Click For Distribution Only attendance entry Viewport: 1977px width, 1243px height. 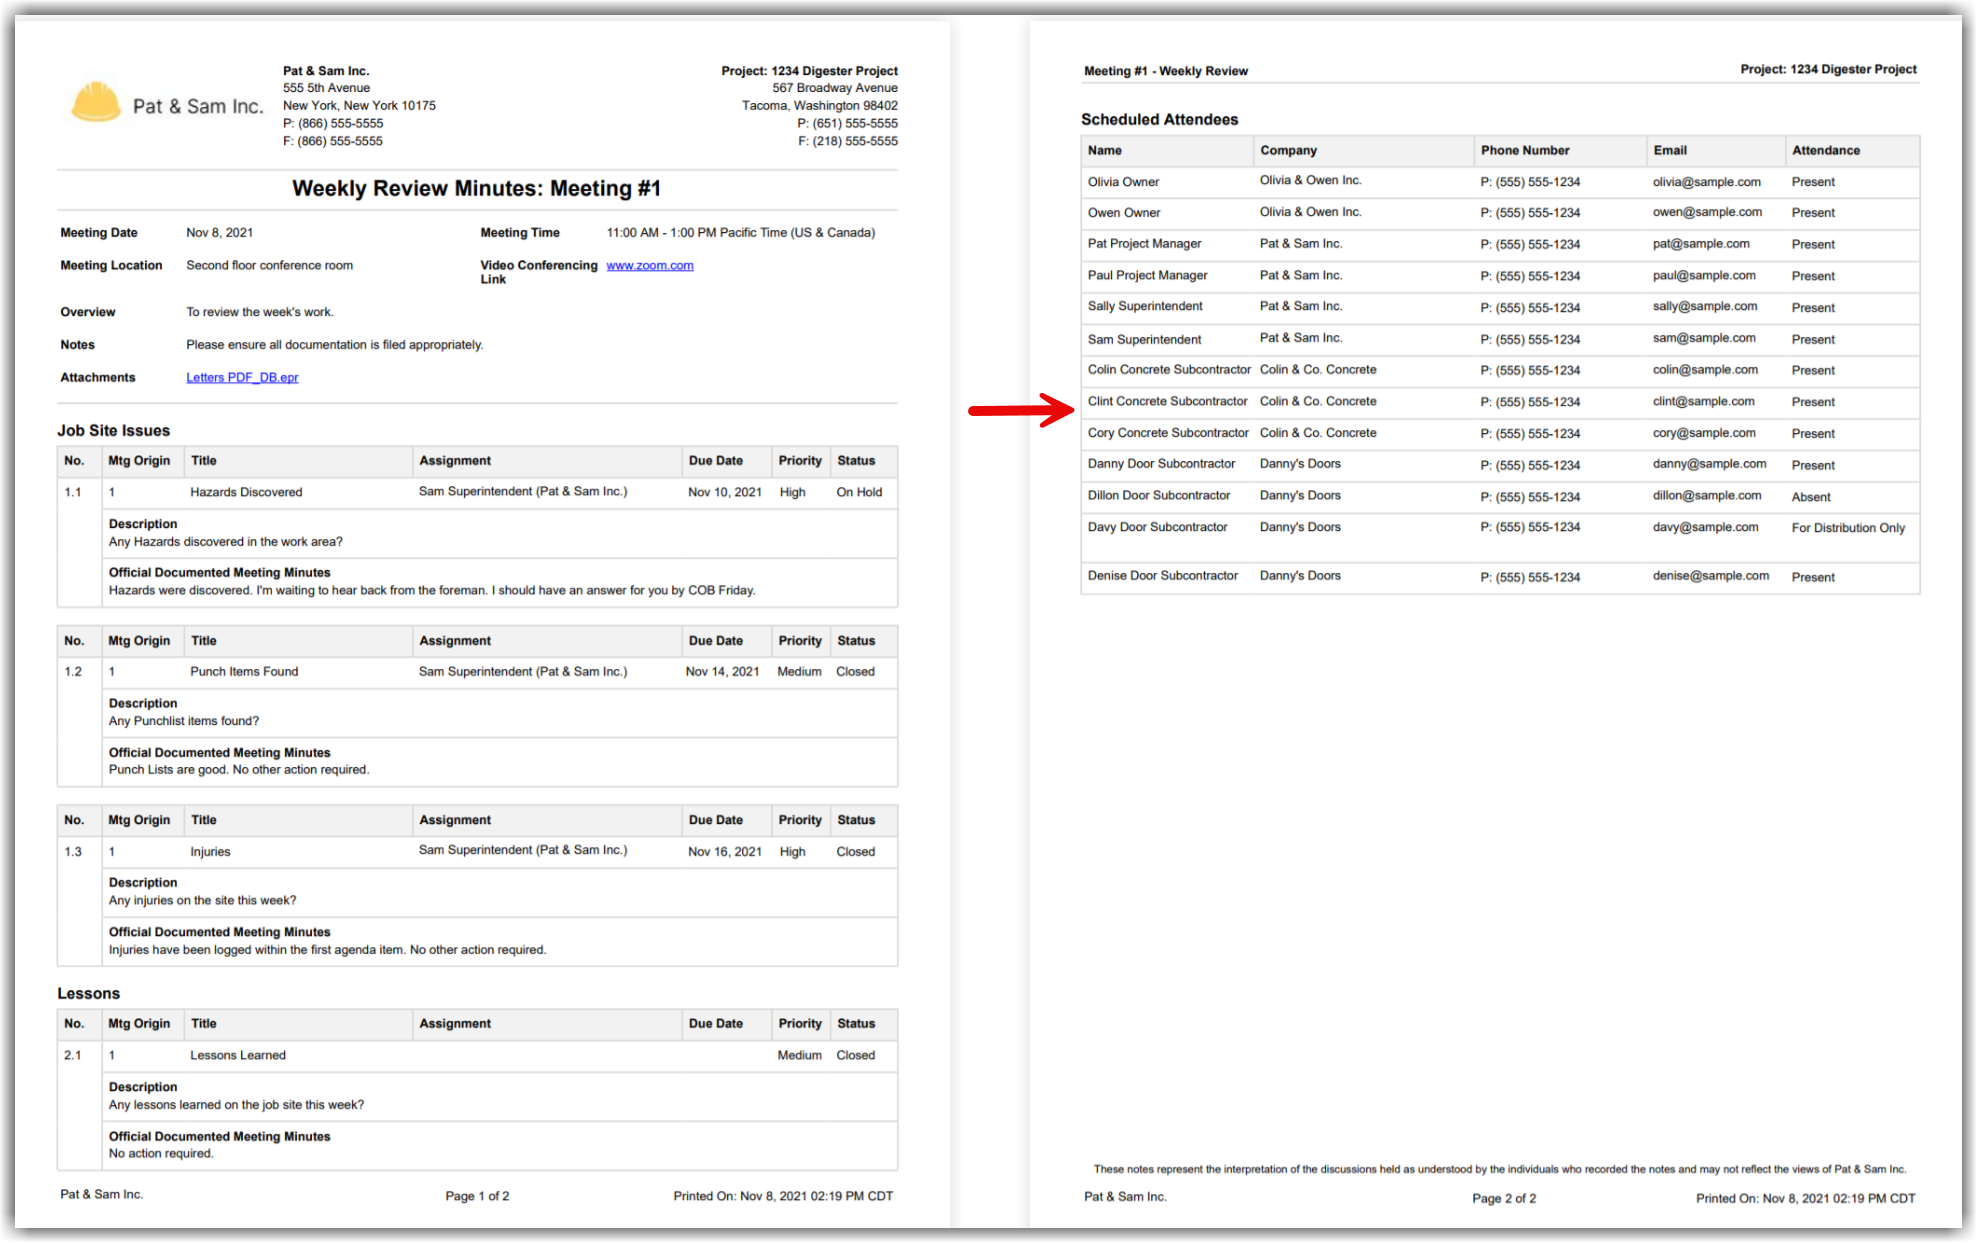pyautogui.click(x=1847, y=528)
